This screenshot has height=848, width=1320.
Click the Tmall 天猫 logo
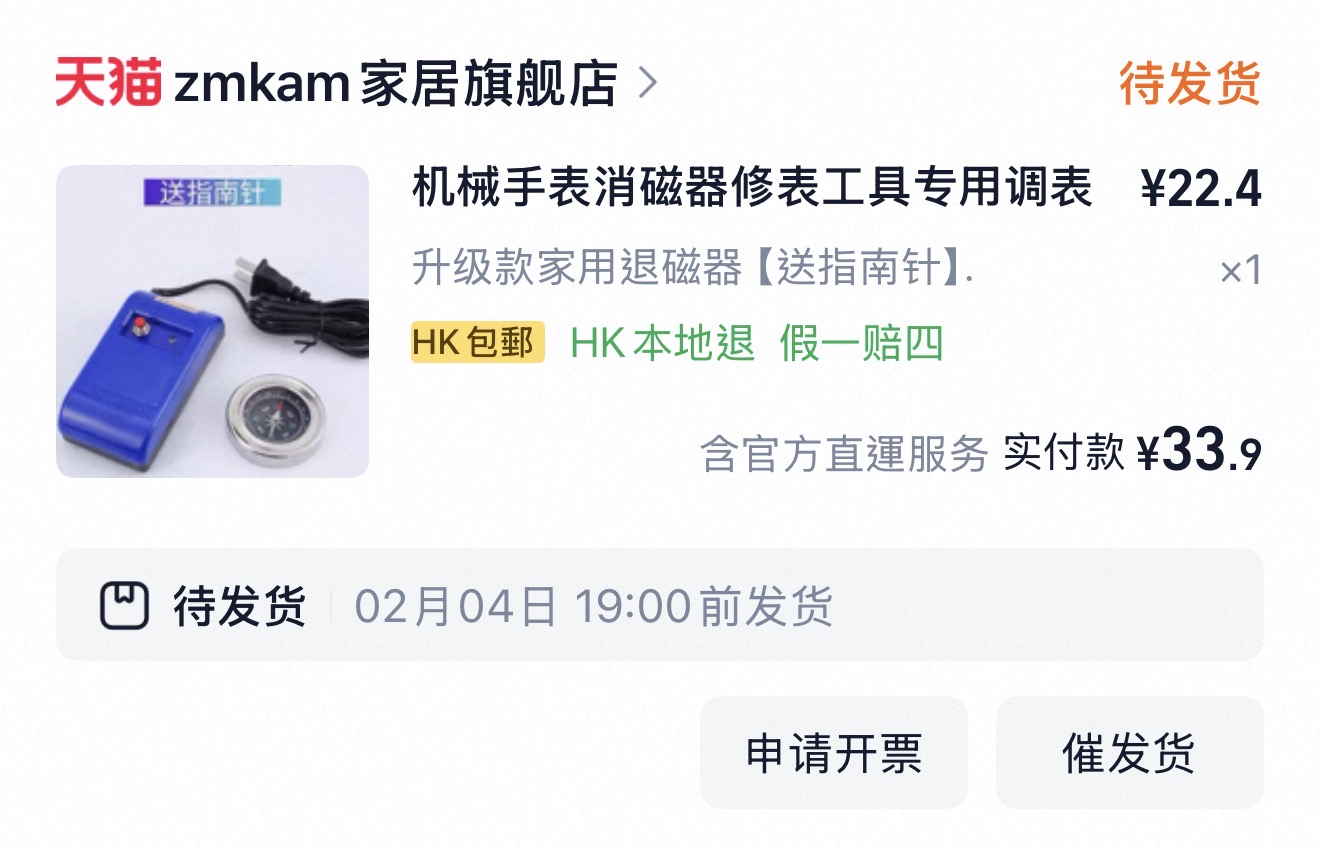pos(108,83)
